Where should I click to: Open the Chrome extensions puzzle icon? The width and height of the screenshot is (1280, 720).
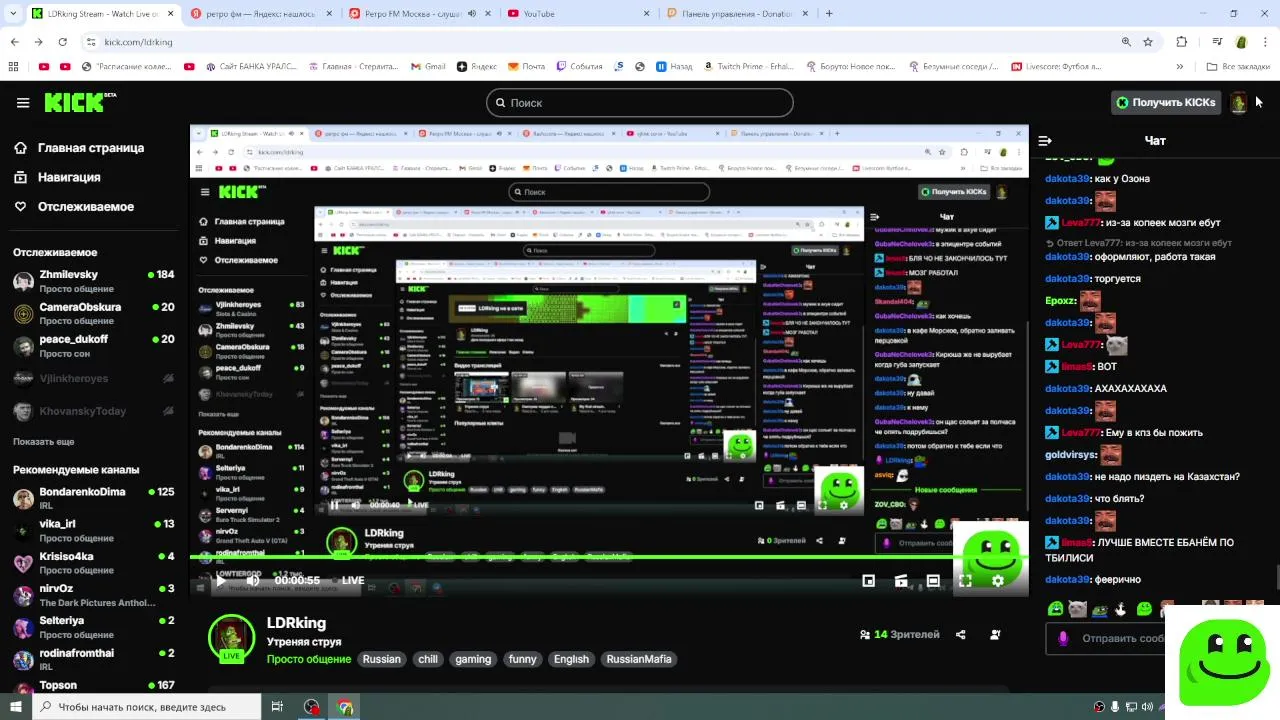(x=1182, y=42)
